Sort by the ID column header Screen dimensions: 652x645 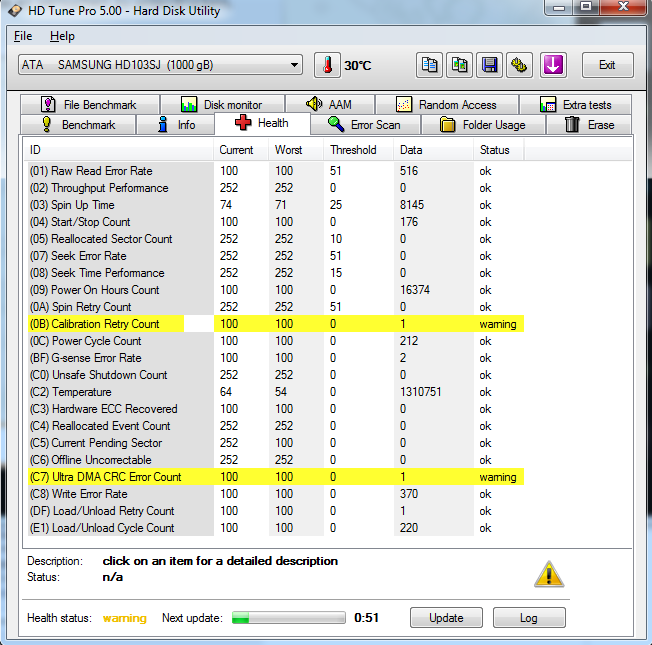click(x=118, y=150)
